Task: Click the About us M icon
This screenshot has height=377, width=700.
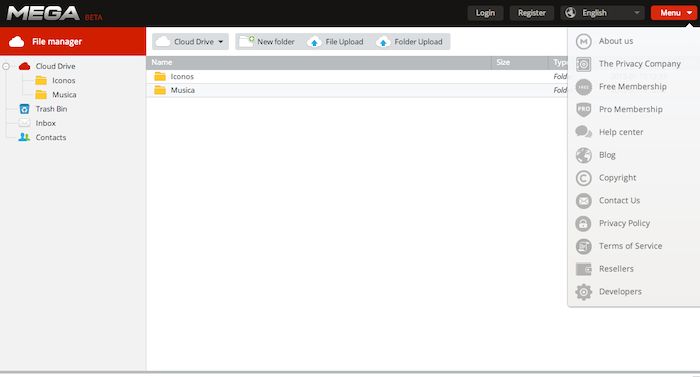Action: (x=583, y=42)
